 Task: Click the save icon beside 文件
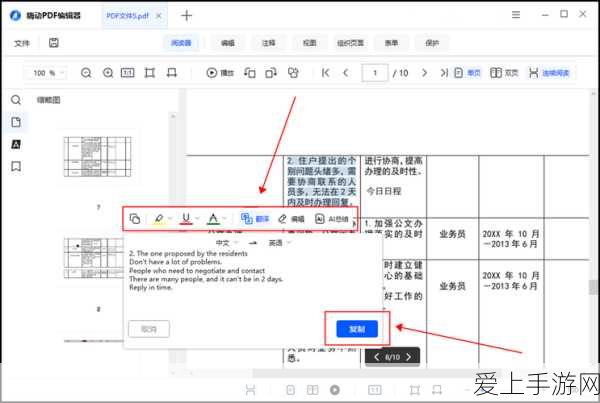click(x=54, y=43)
